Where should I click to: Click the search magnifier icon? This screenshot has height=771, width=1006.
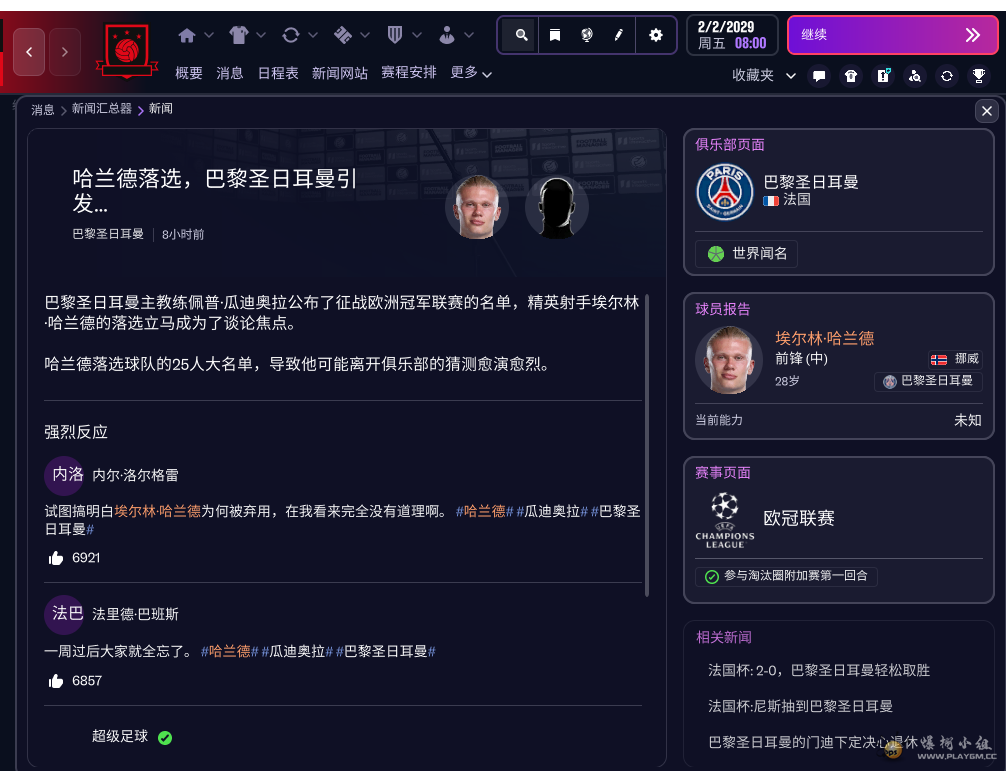(x=521, y=35)
